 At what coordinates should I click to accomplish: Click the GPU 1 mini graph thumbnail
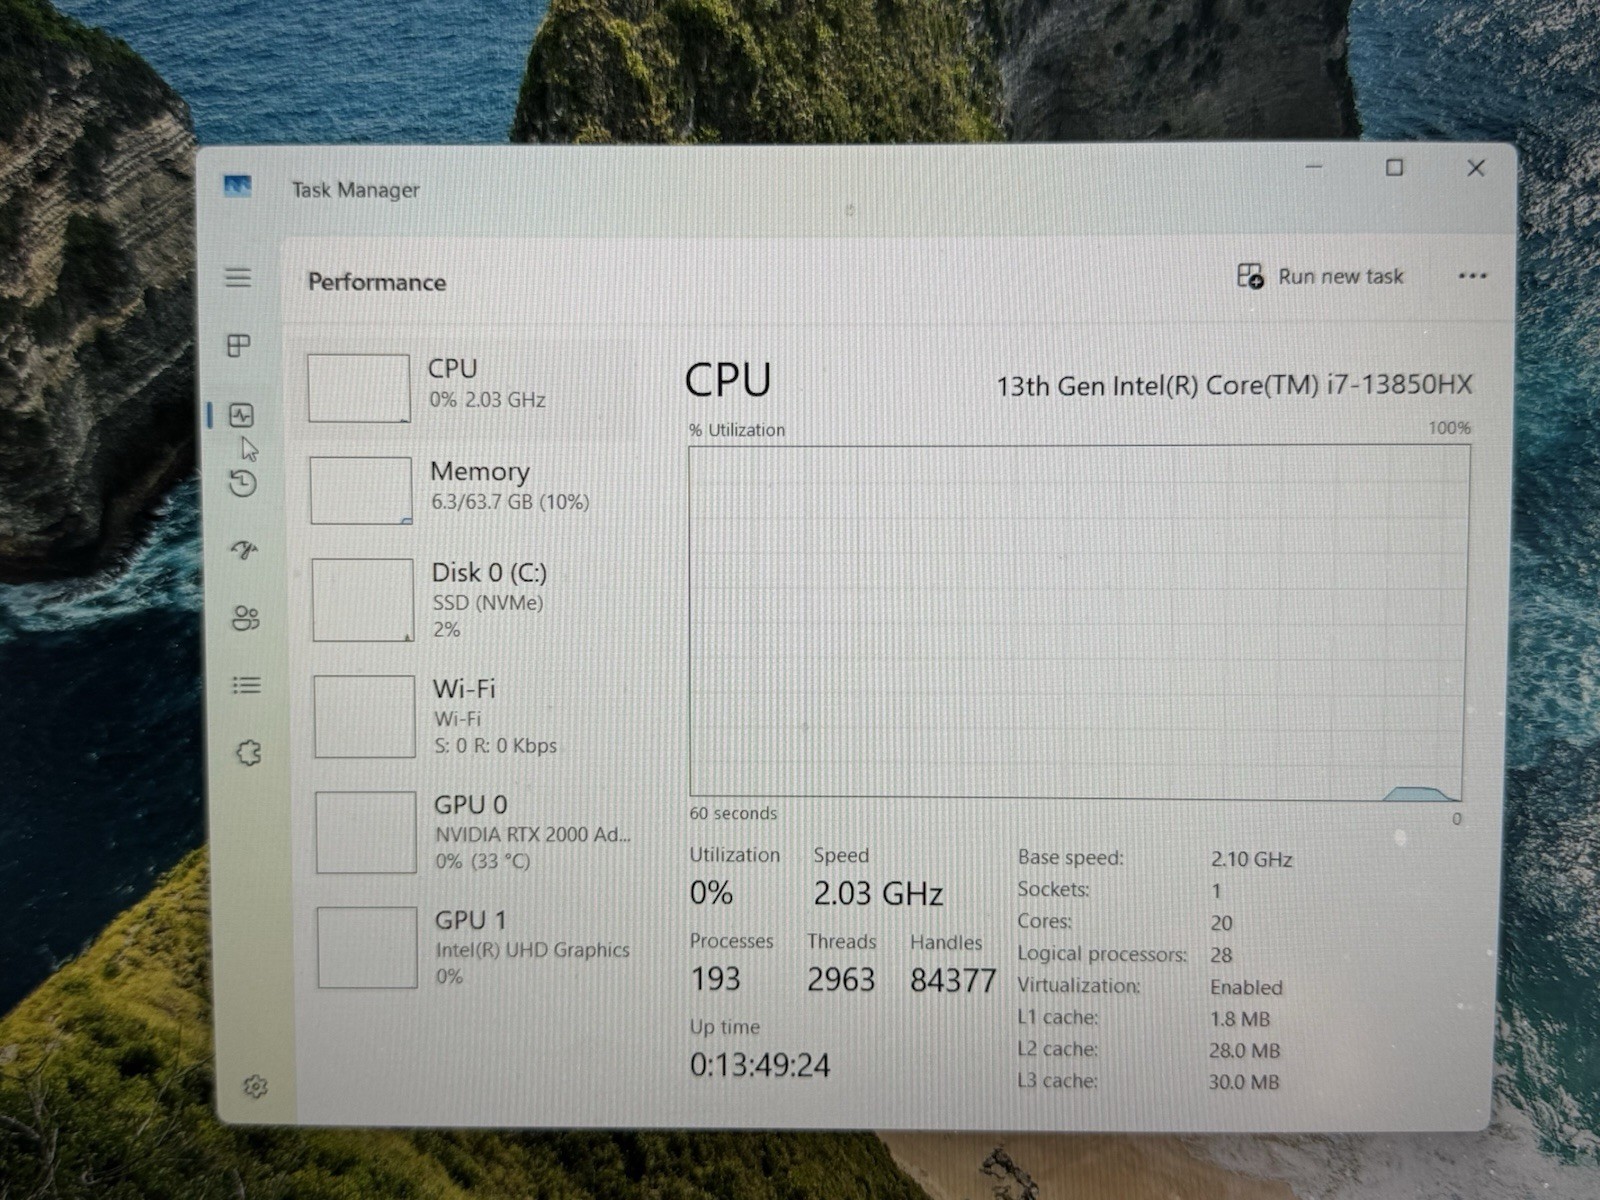368,947
